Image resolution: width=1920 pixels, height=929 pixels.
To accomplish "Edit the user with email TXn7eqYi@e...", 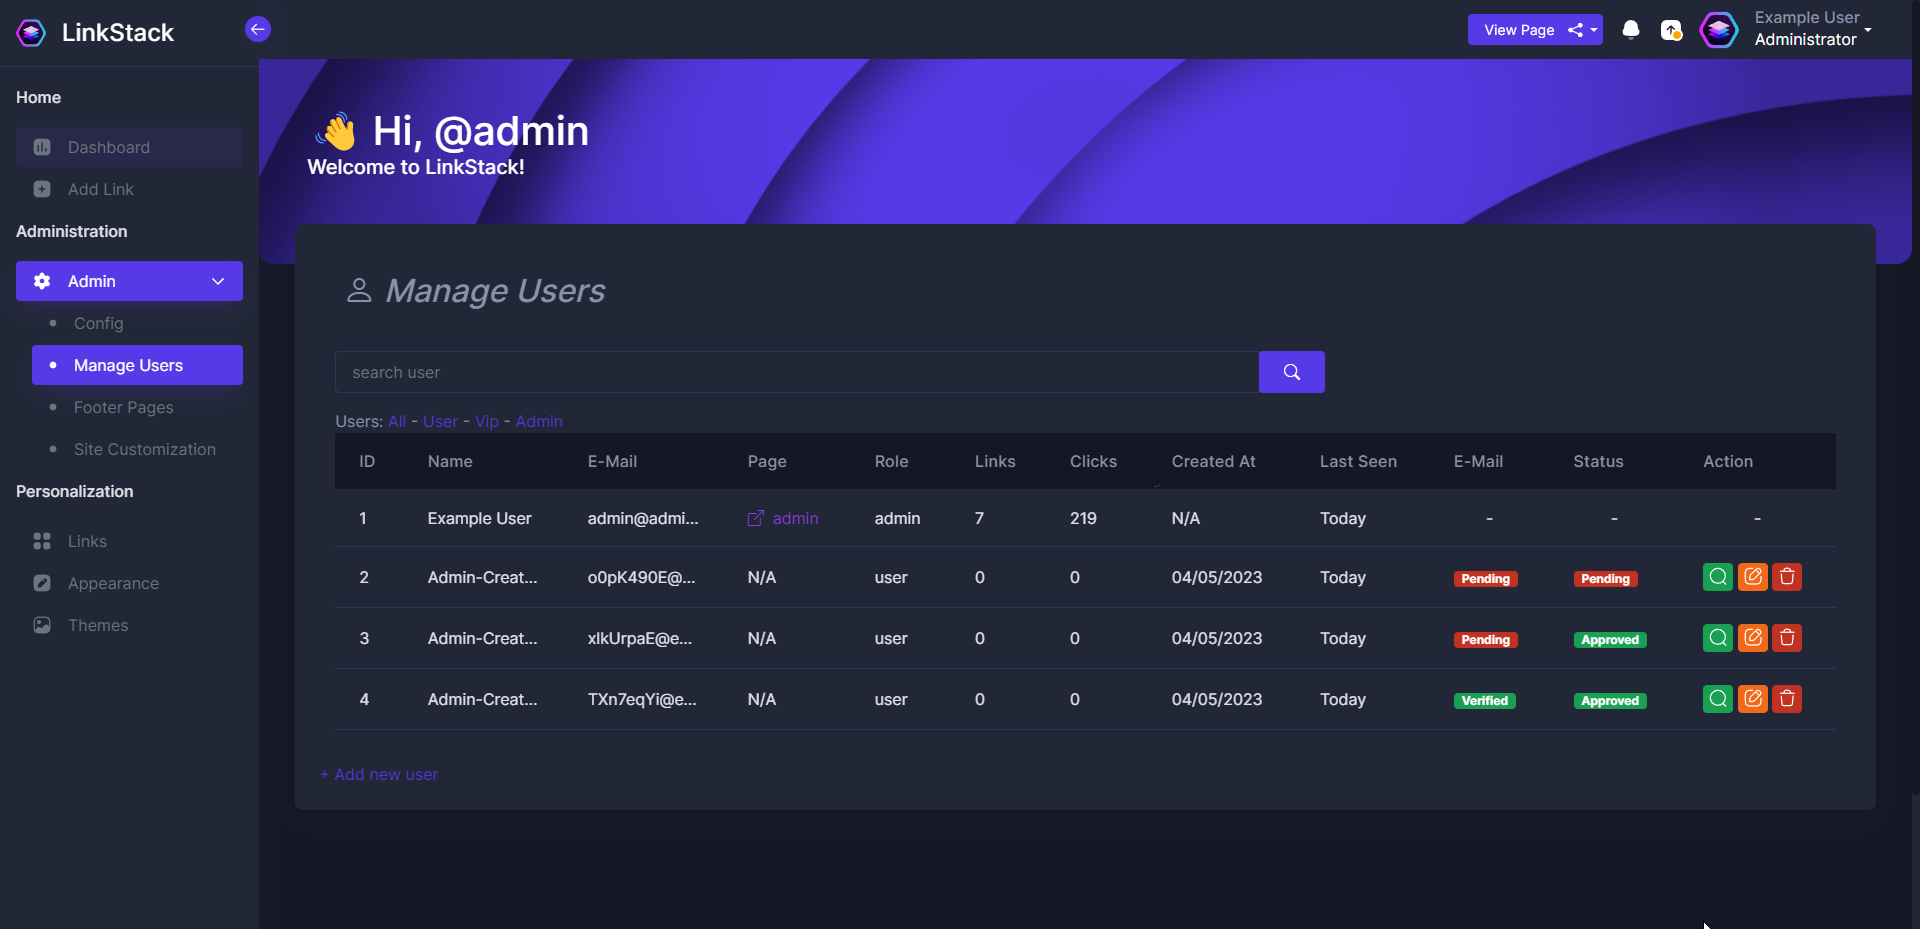I will point(1753,699).
